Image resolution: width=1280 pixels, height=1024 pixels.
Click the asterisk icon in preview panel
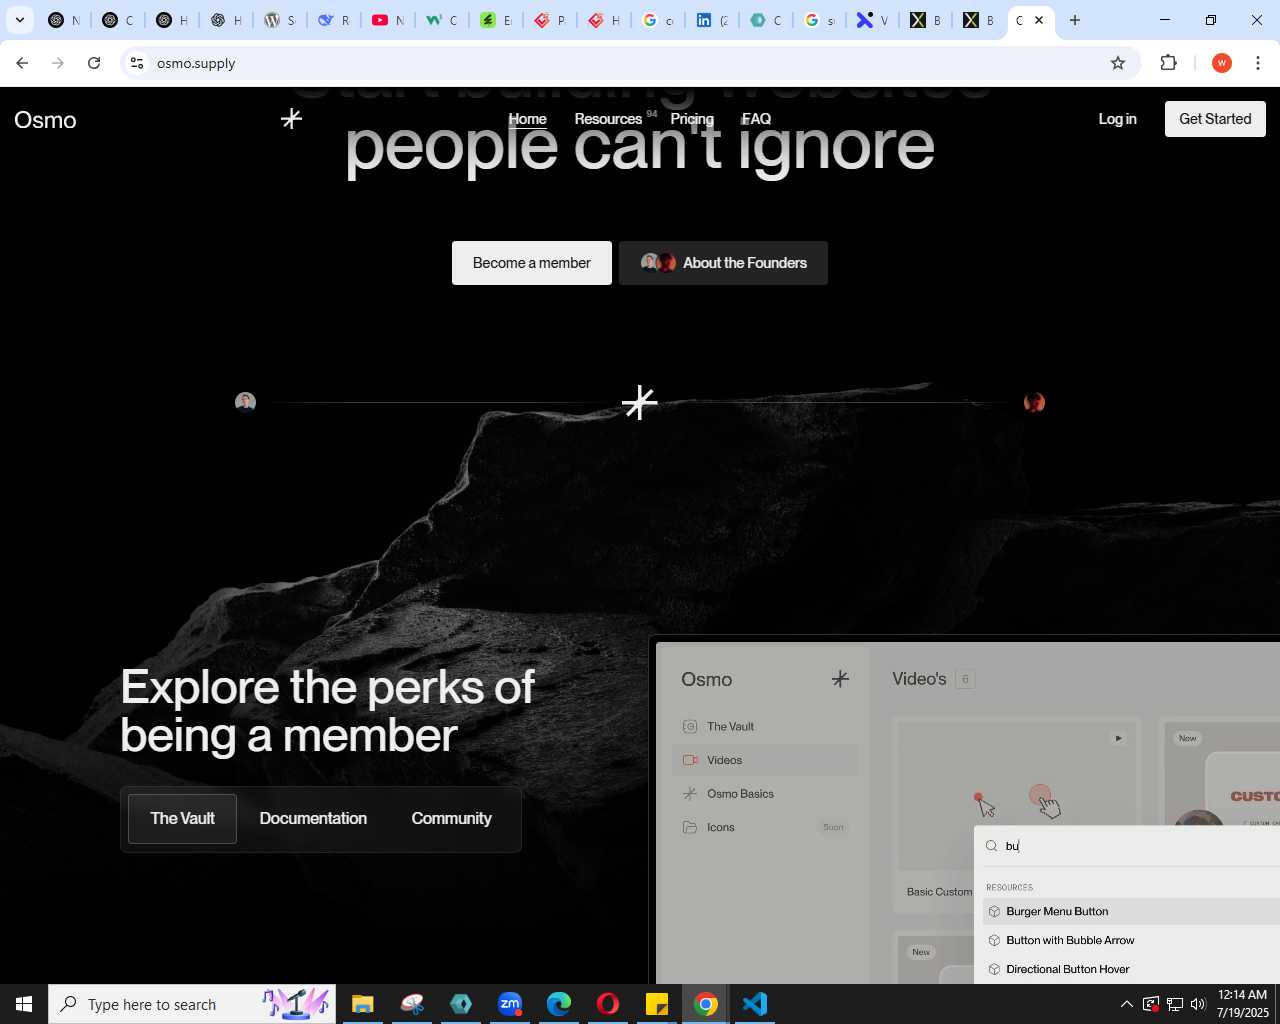point(840,679)
